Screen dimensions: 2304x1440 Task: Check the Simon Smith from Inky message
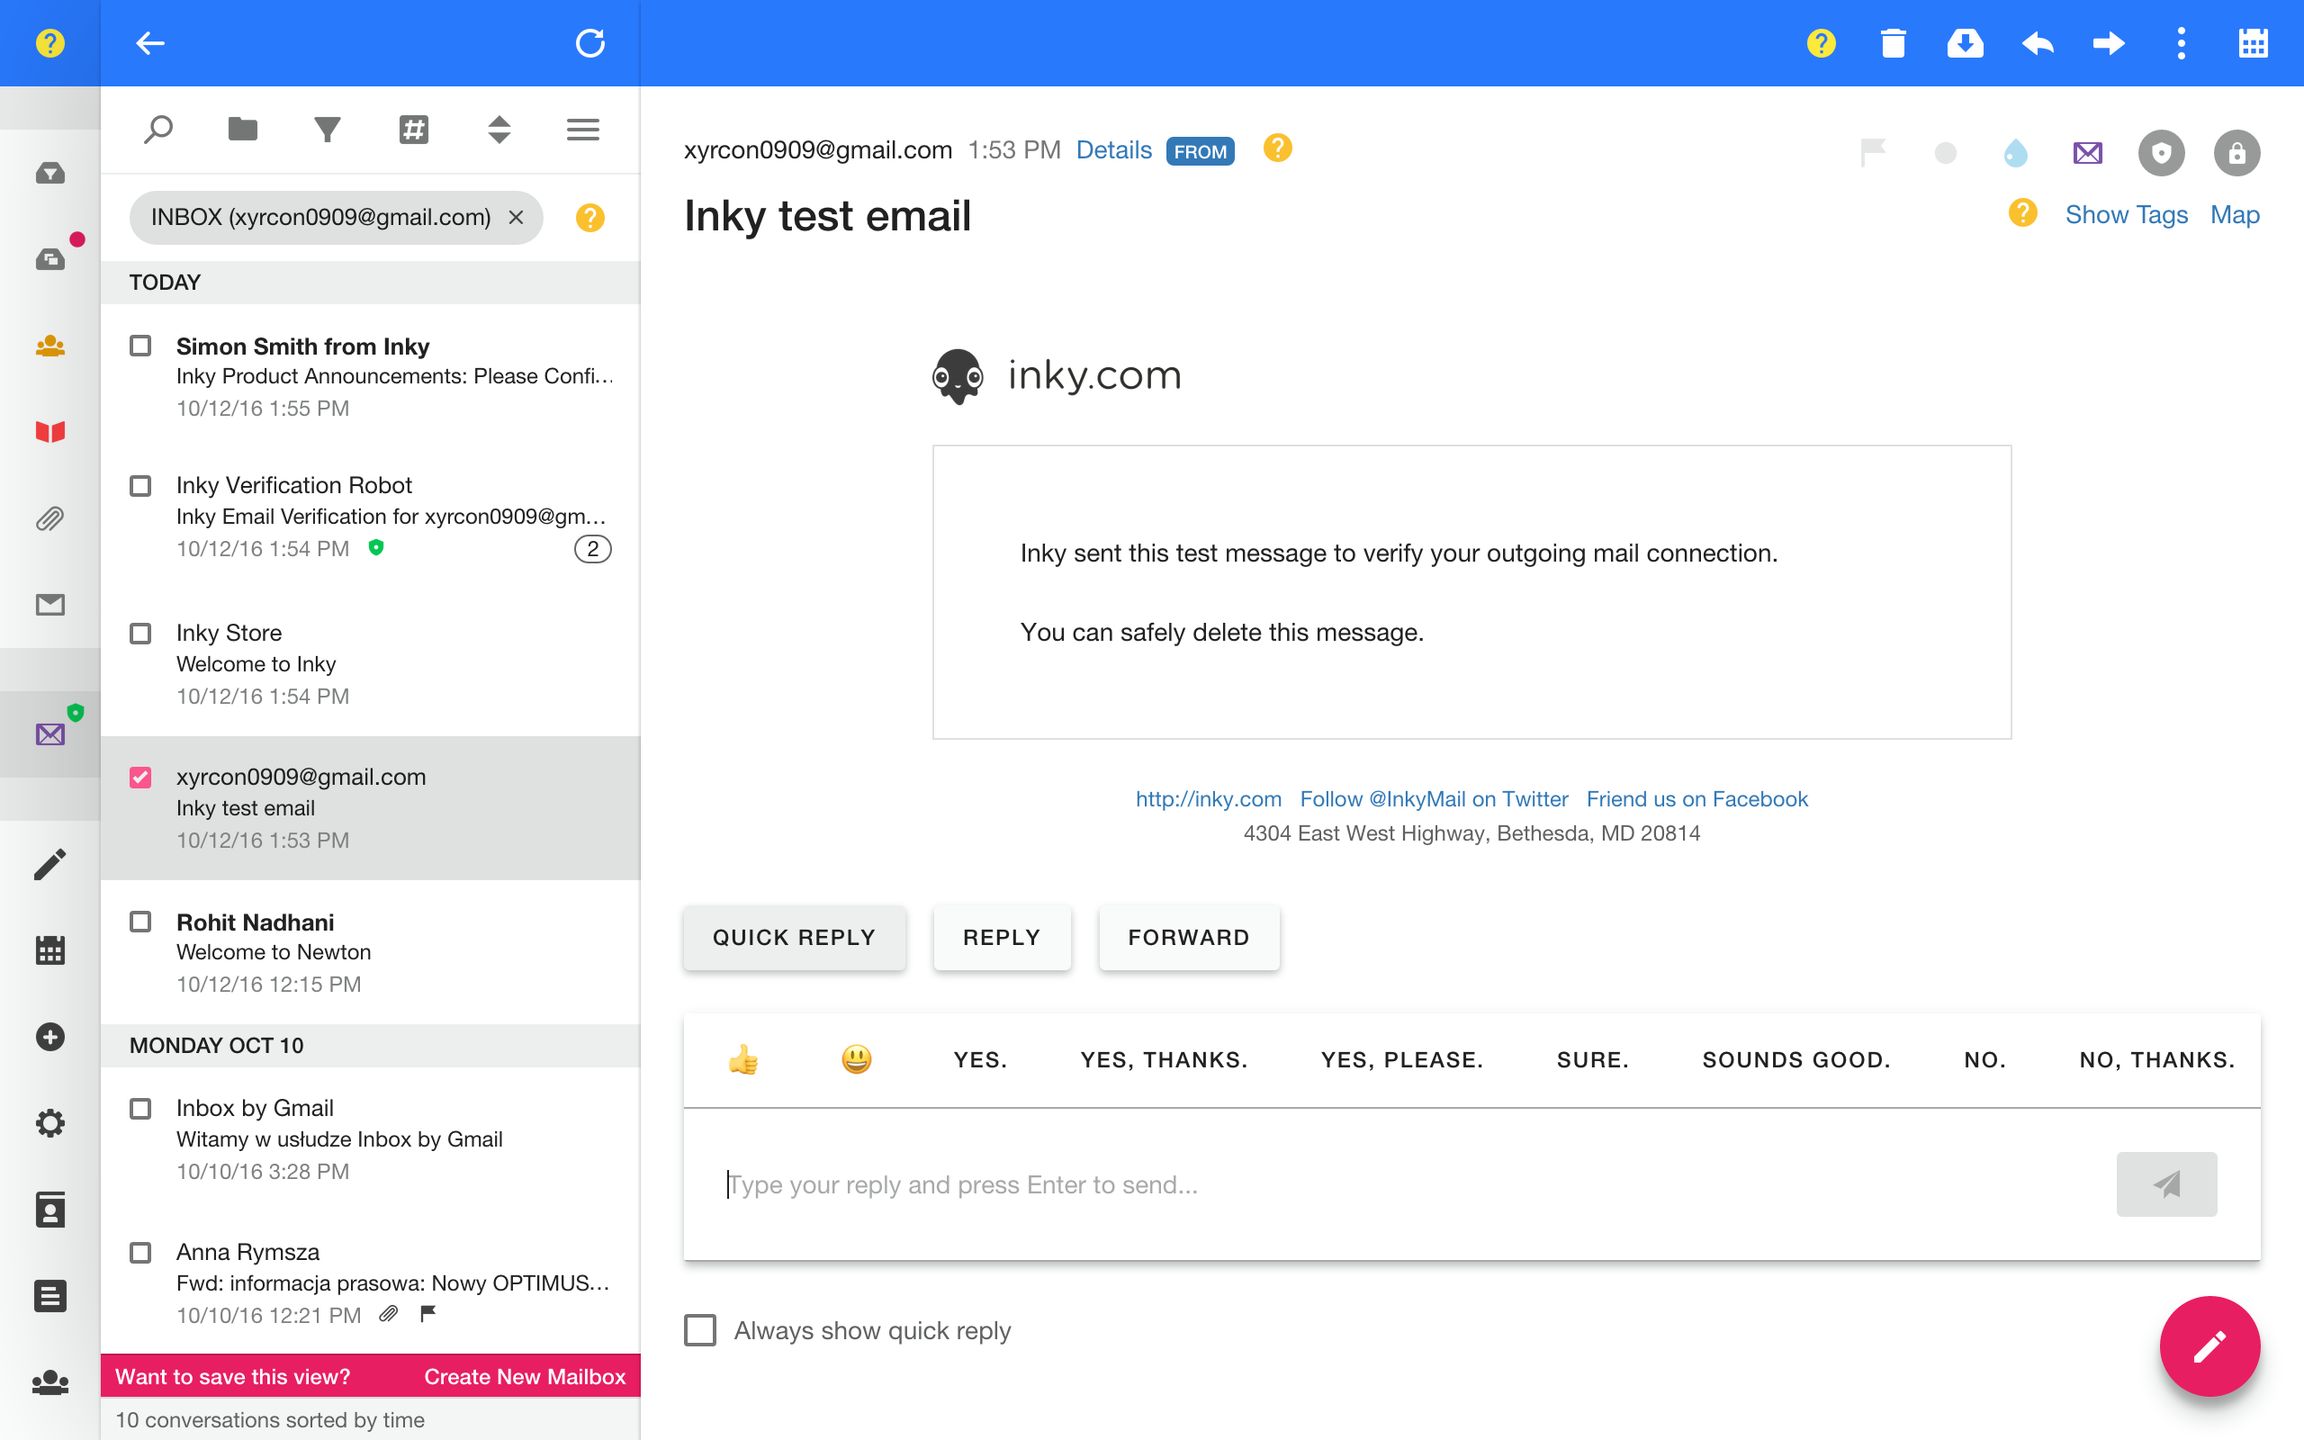point(141,346)
